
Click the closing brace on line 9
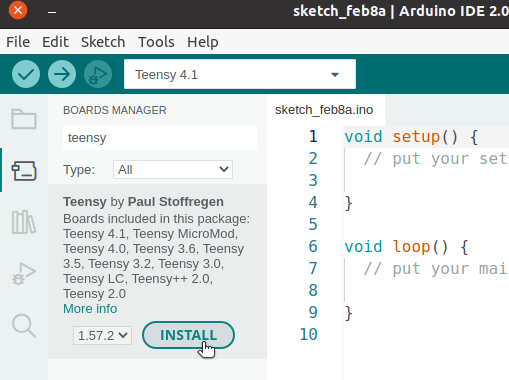[349, 313]
